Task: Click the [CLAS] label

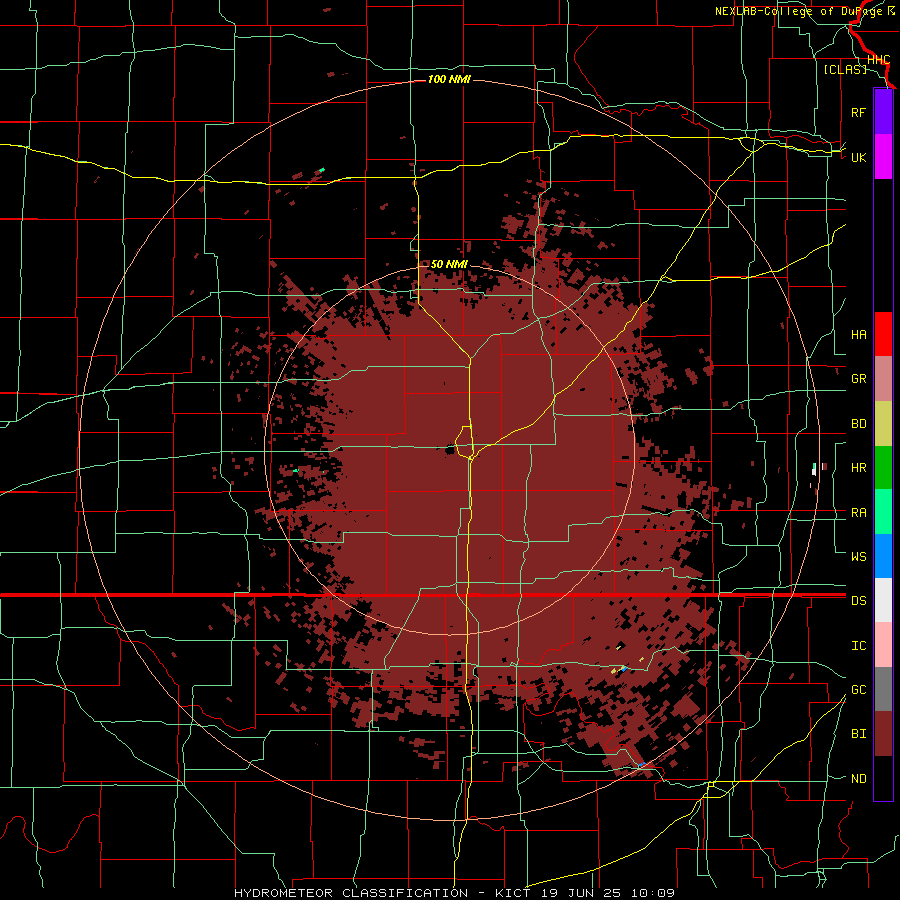Action: (x=845, y=69)
